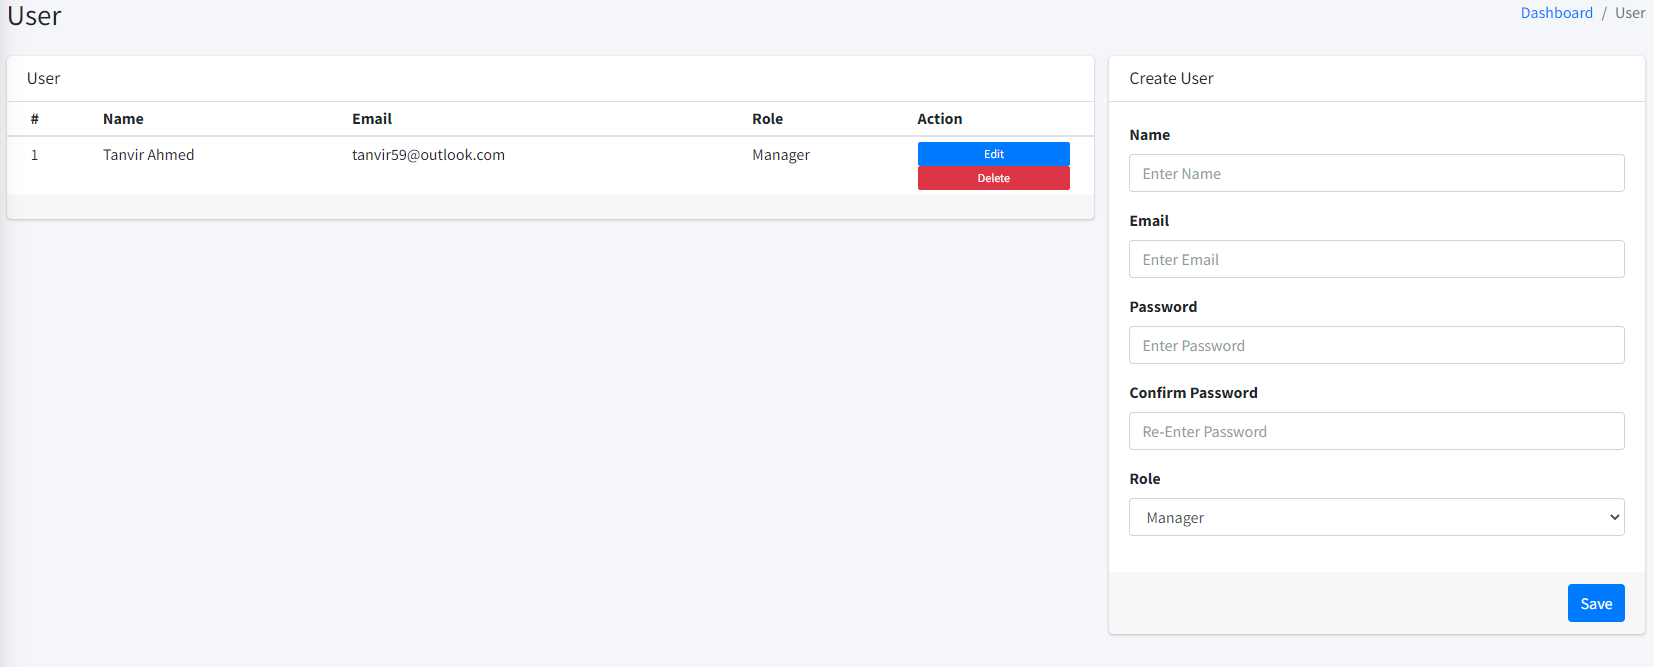
Task: Delete the user Tanvir Ahmed
Action: point(993,178)
